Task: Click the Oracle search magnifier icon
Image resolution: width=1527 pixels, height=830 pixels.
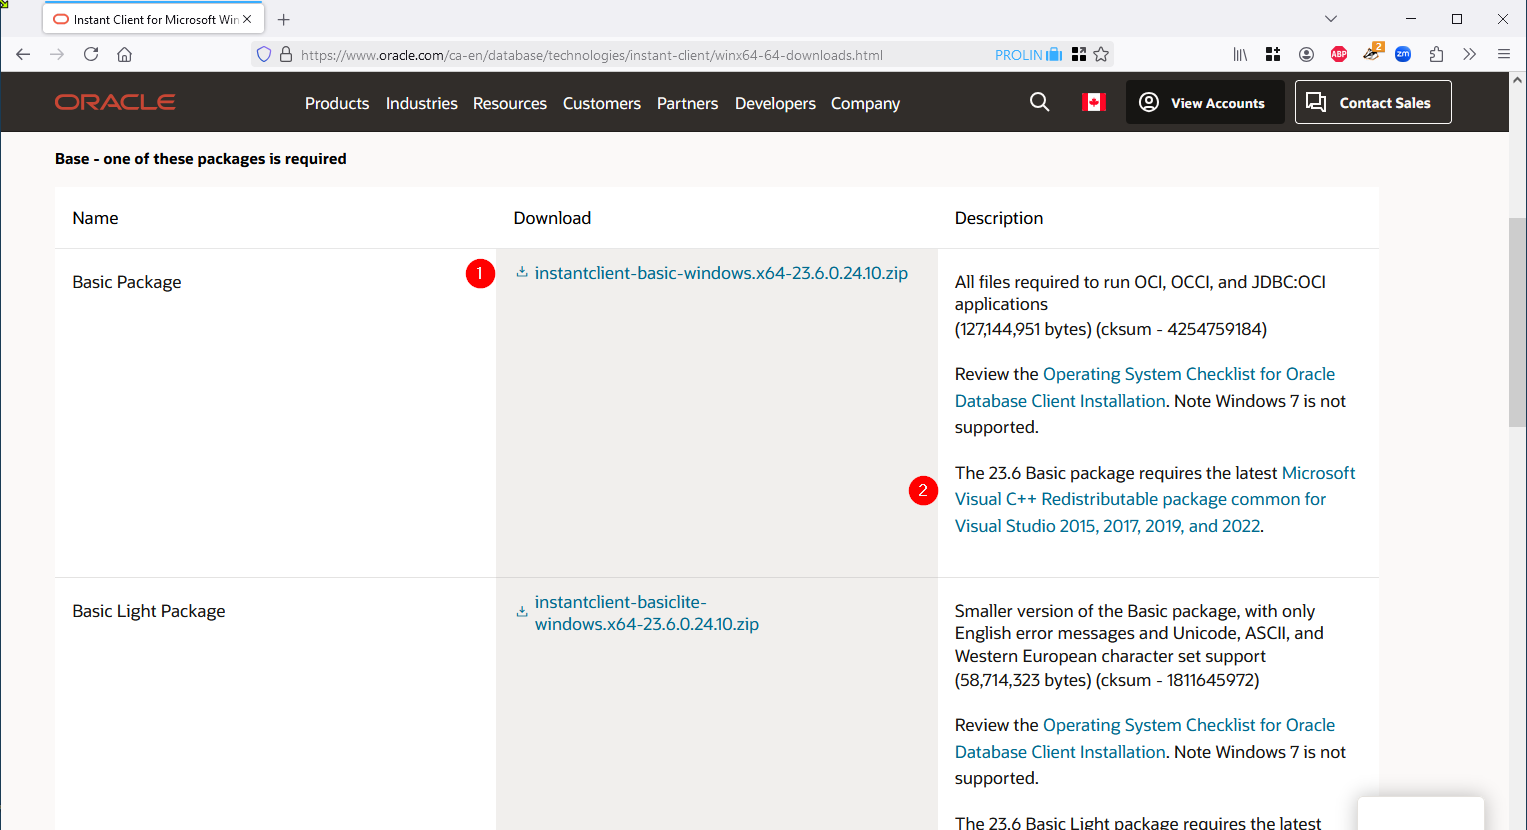Action: (1039, 102)
